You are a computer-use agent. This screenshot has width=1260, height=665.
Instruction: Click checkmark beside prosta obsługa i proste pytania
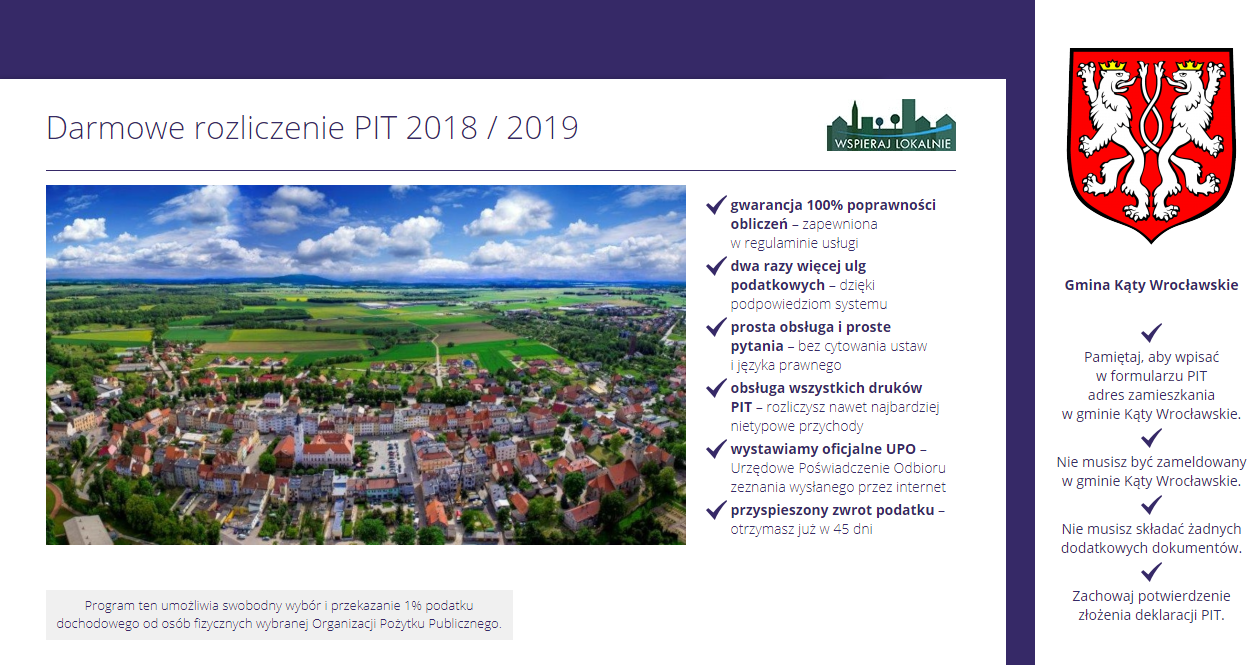(x=716, y=327)
